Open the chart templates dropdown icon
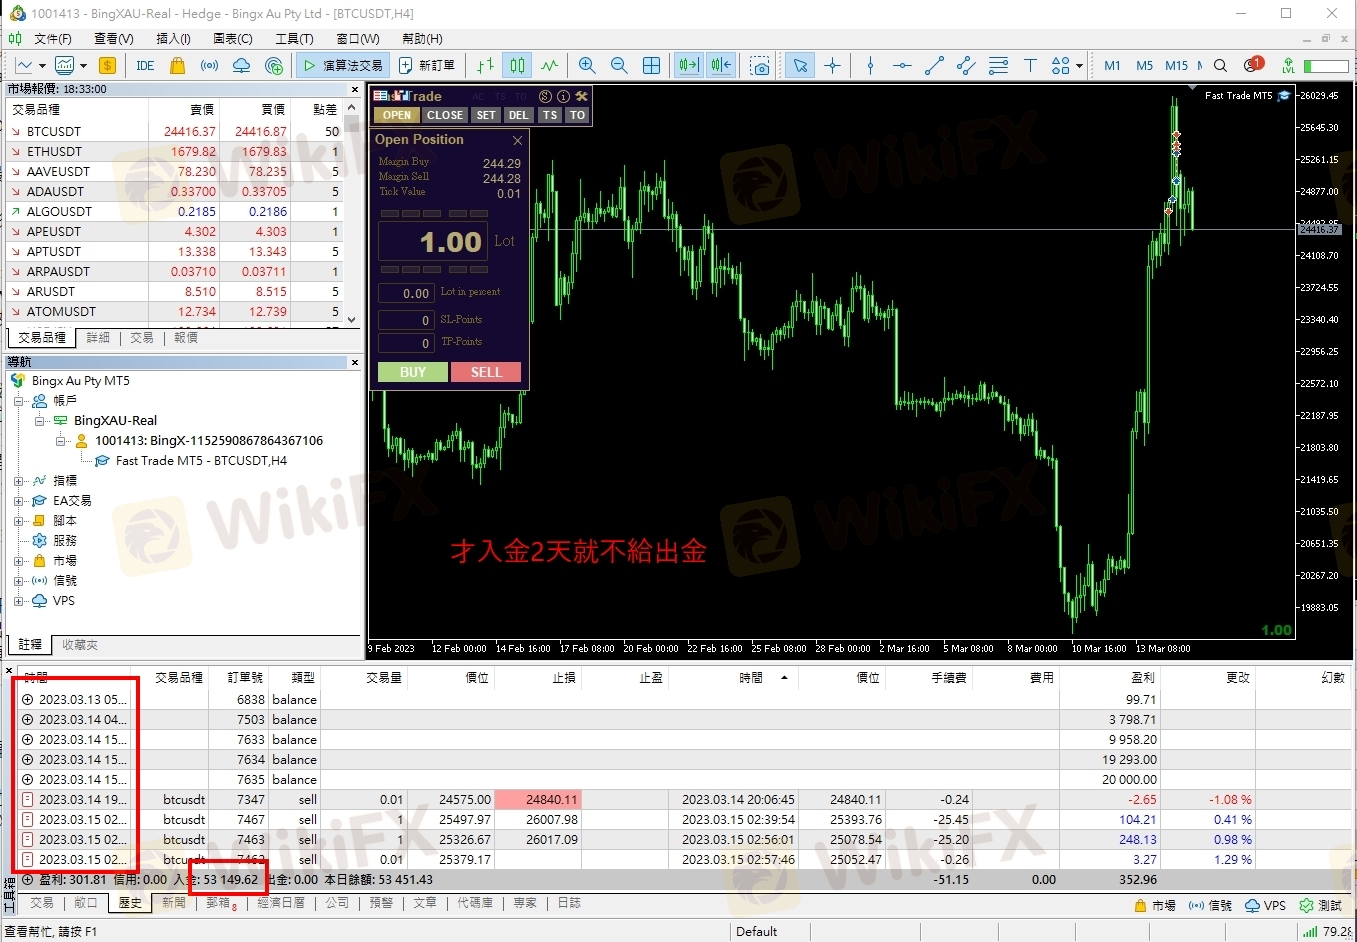Viewport: 1357px width, 942px height. tap(69, 66)
